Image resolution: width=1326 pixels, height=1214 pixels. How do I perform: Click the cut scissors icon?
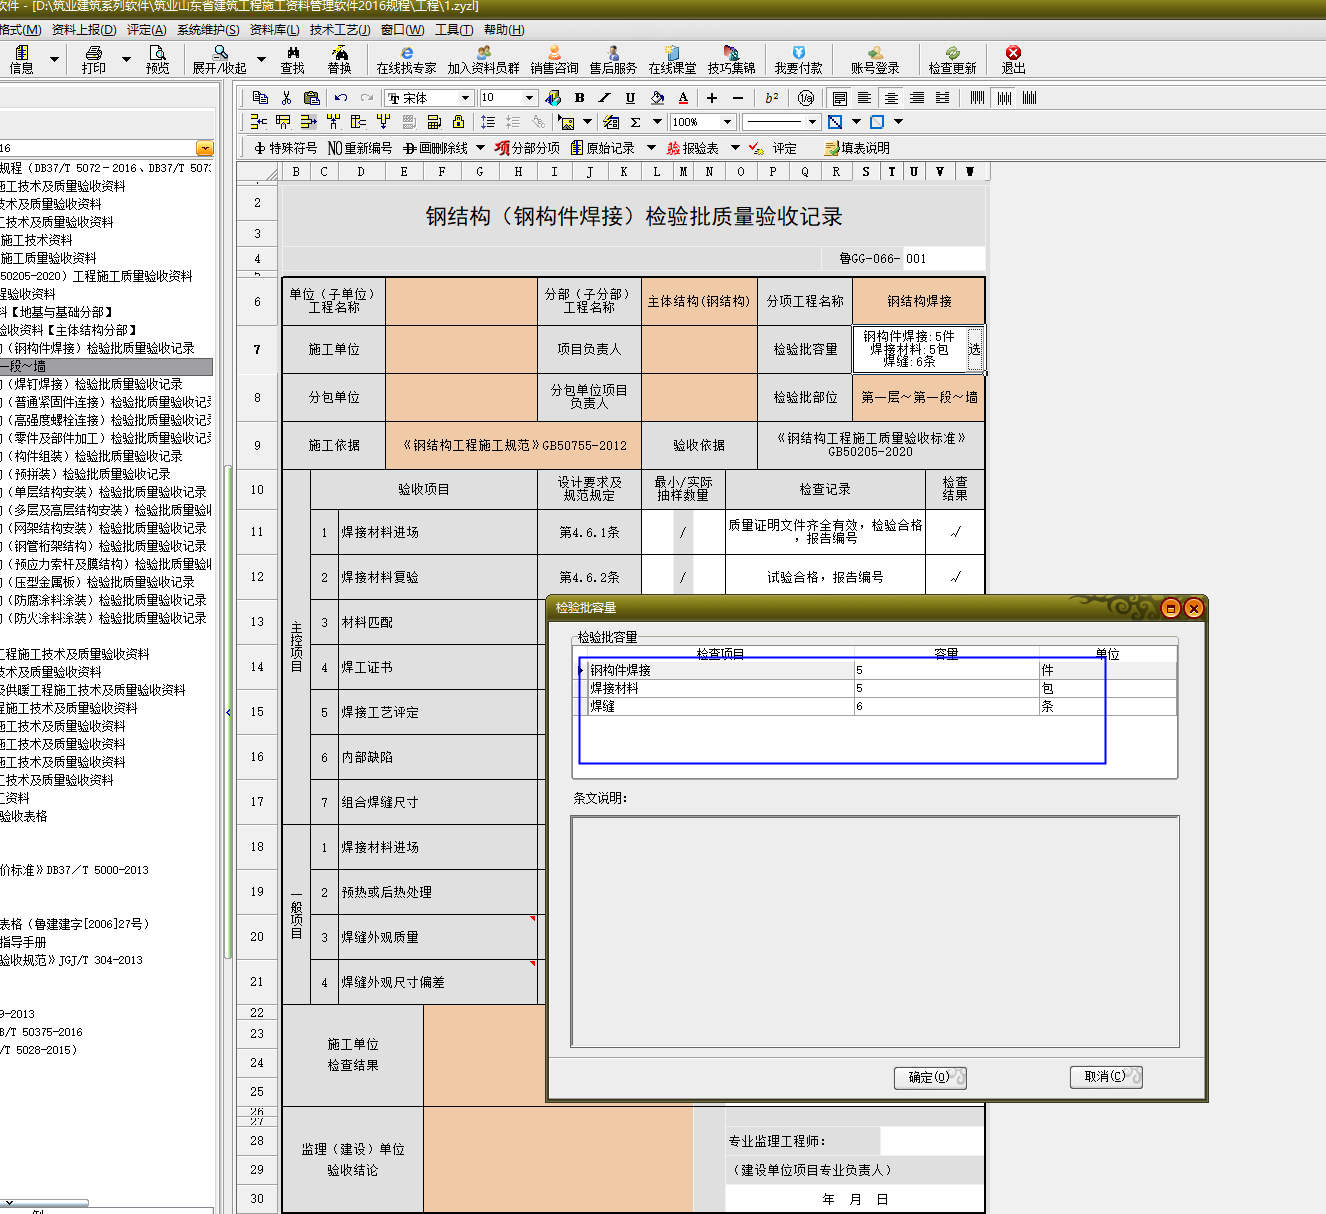tap(286, 97)
